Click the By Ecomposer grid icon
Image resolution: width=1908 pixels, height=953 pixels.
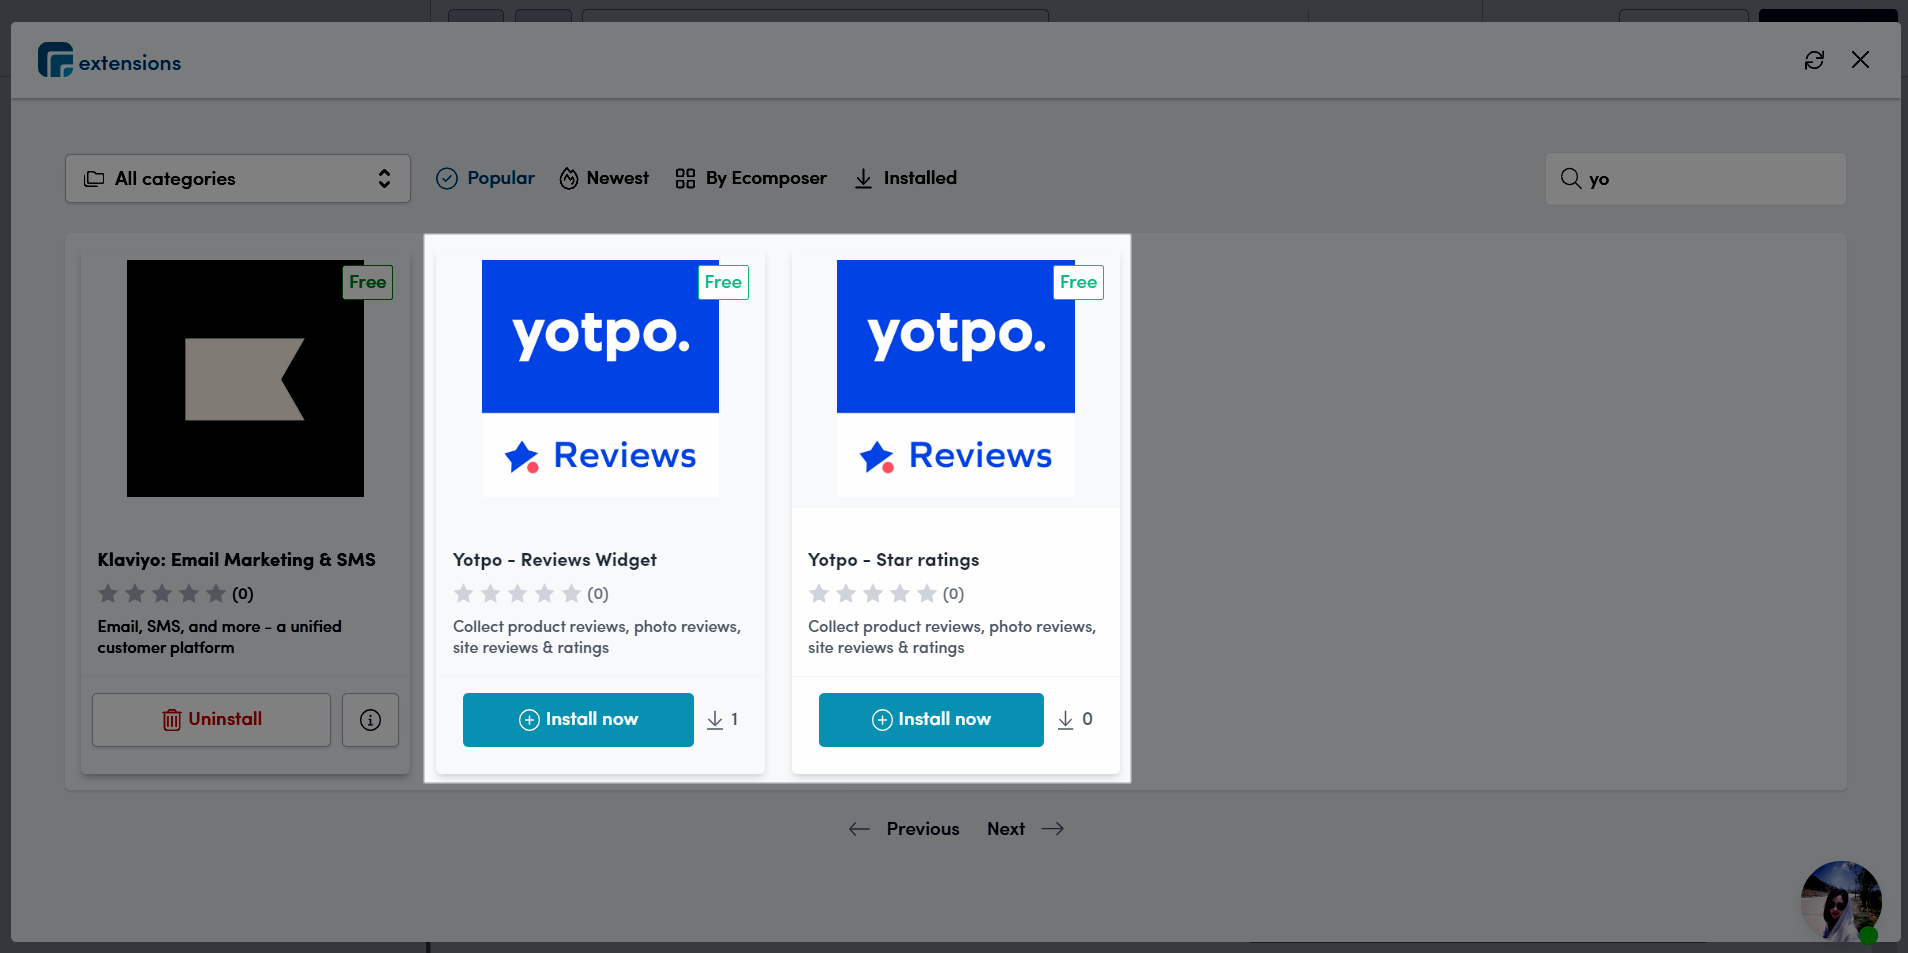[685, 178]
